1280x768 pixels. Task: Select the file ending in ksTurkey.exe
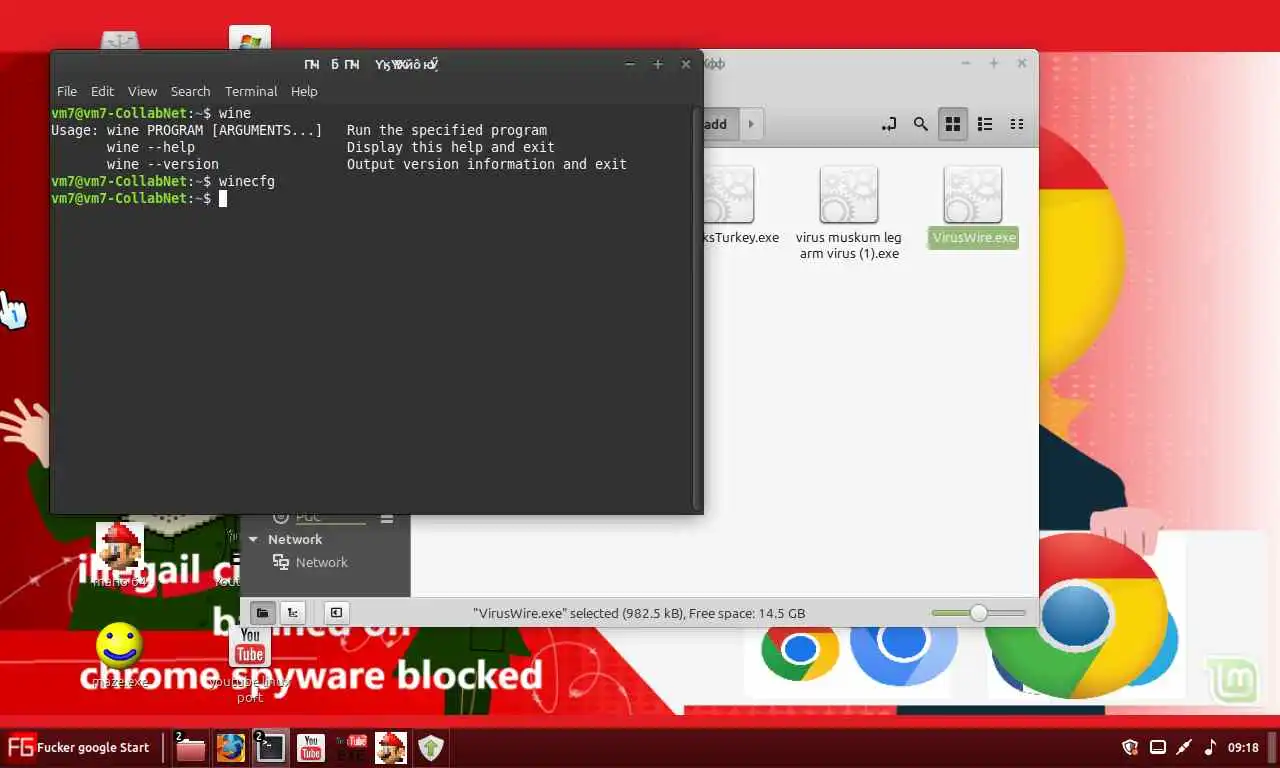tap(739, 205)
